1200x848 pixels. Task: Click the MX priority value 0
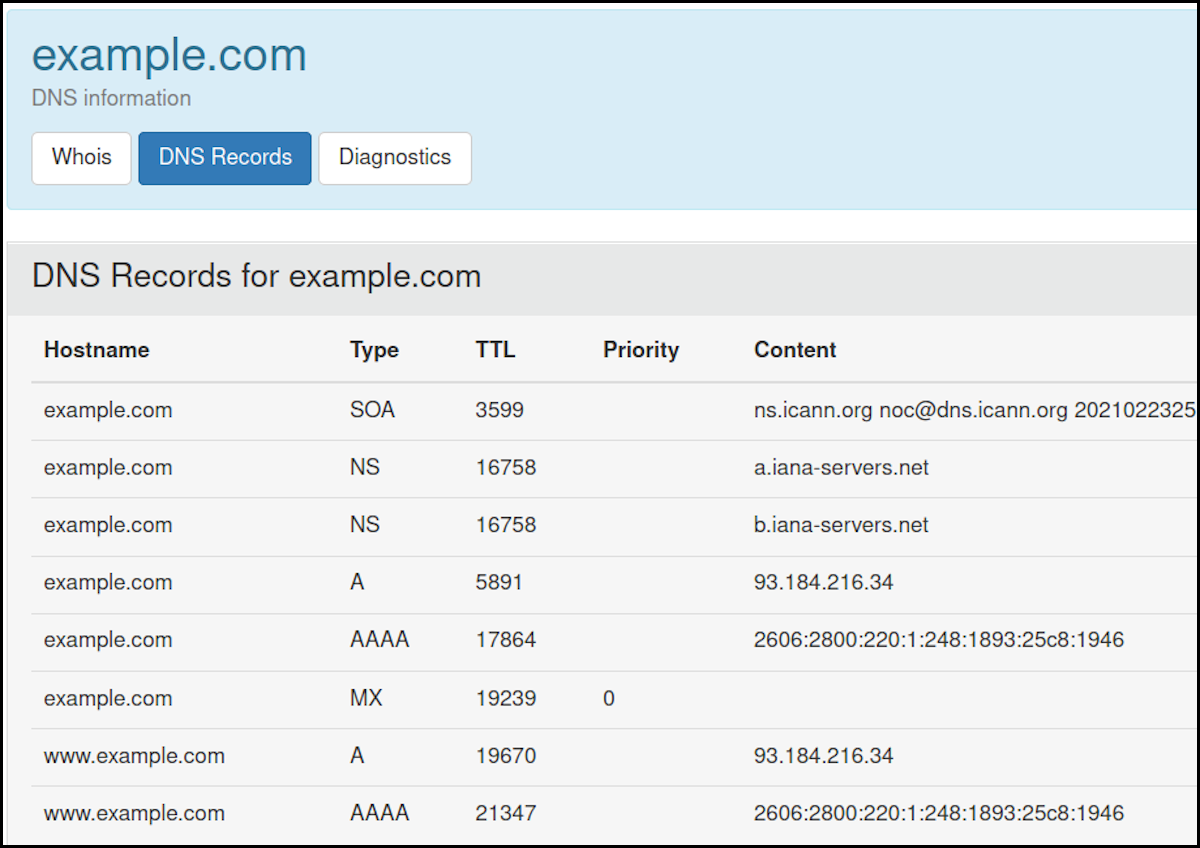[x=609, y=698]
